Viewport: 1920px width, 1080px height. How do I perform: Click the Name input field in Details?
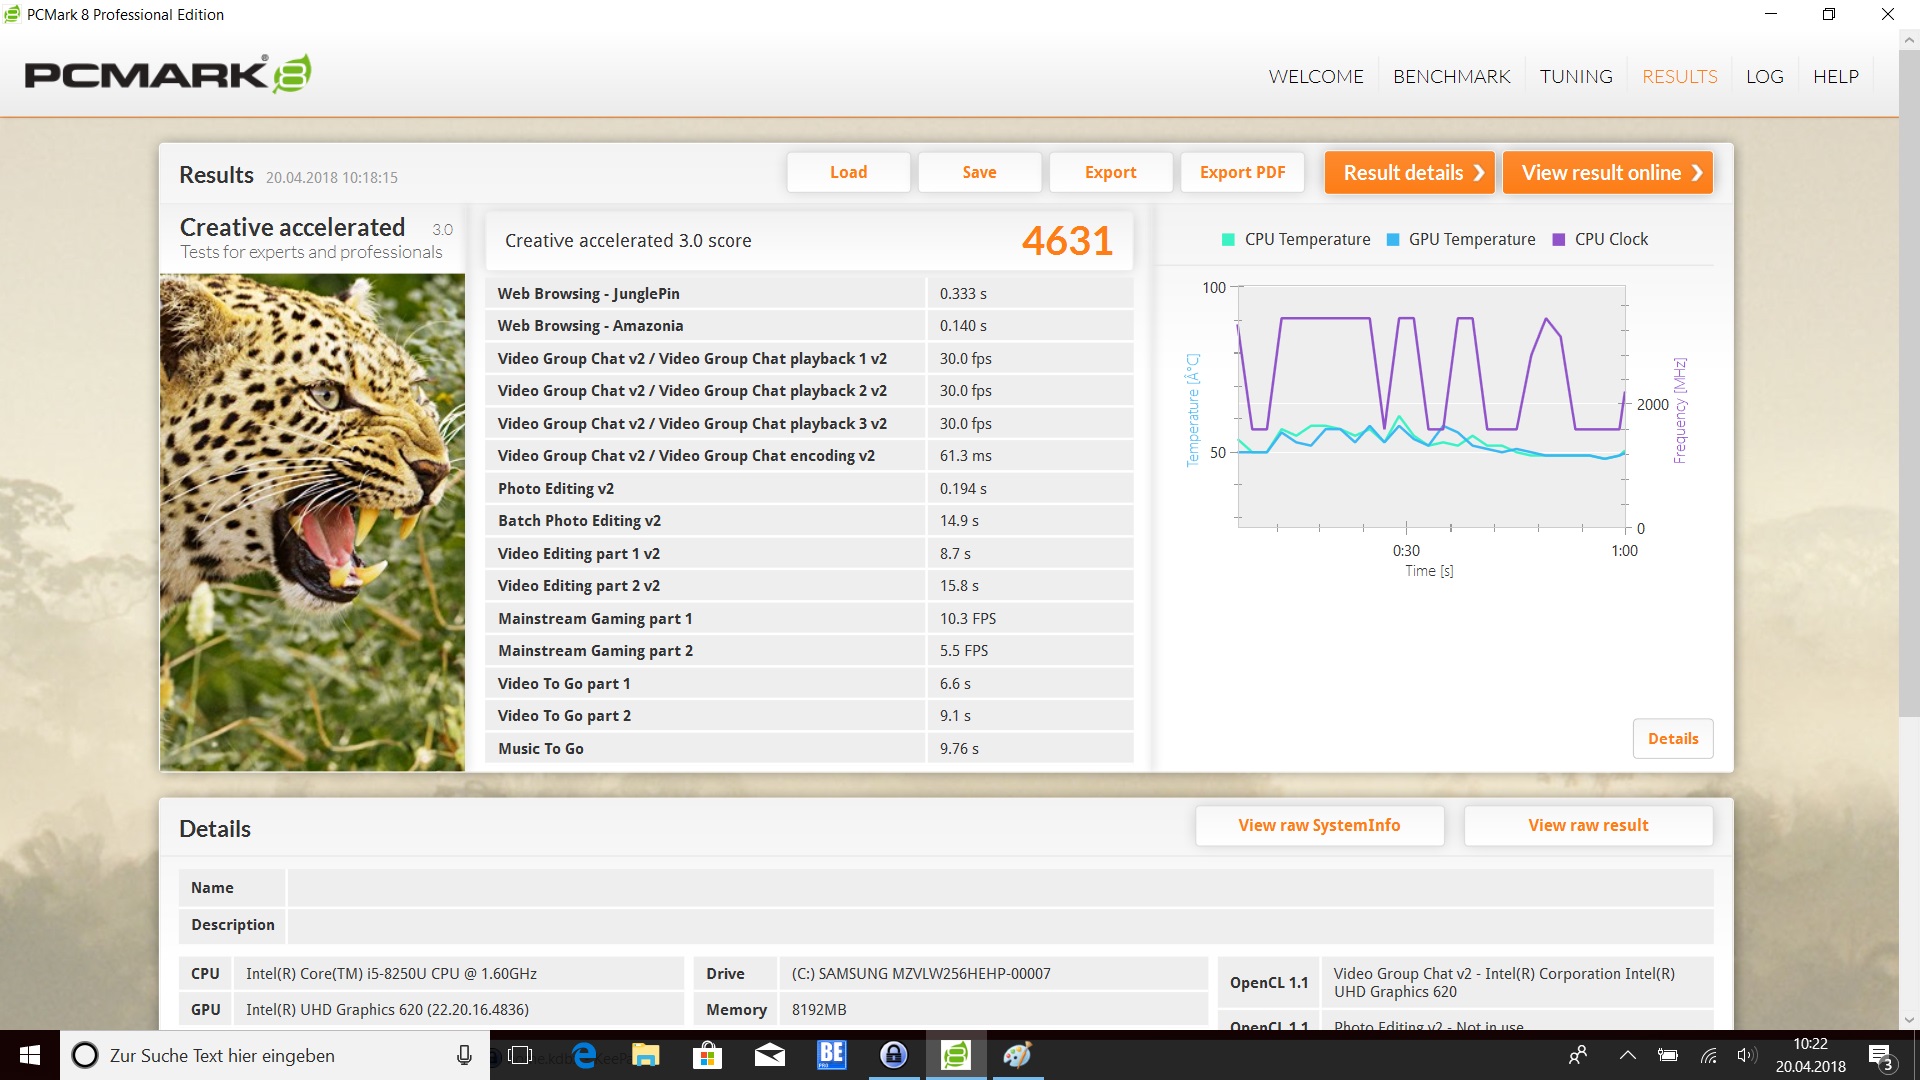[x=999, y=888]
